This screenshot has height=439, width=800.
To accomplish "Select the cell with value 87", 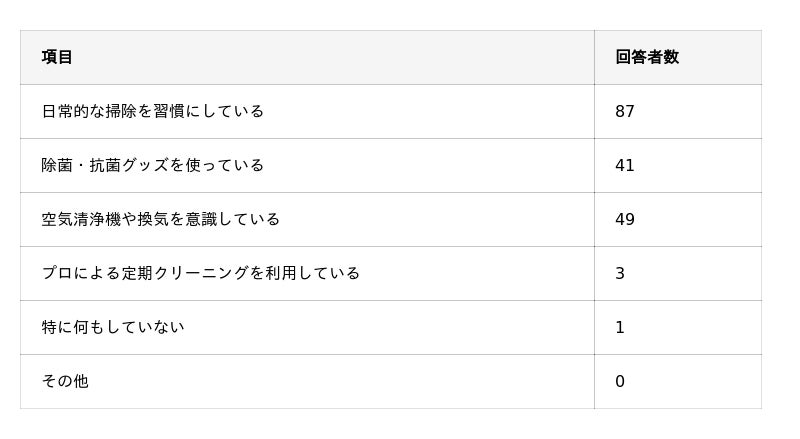I will click(x=625, y=112).
